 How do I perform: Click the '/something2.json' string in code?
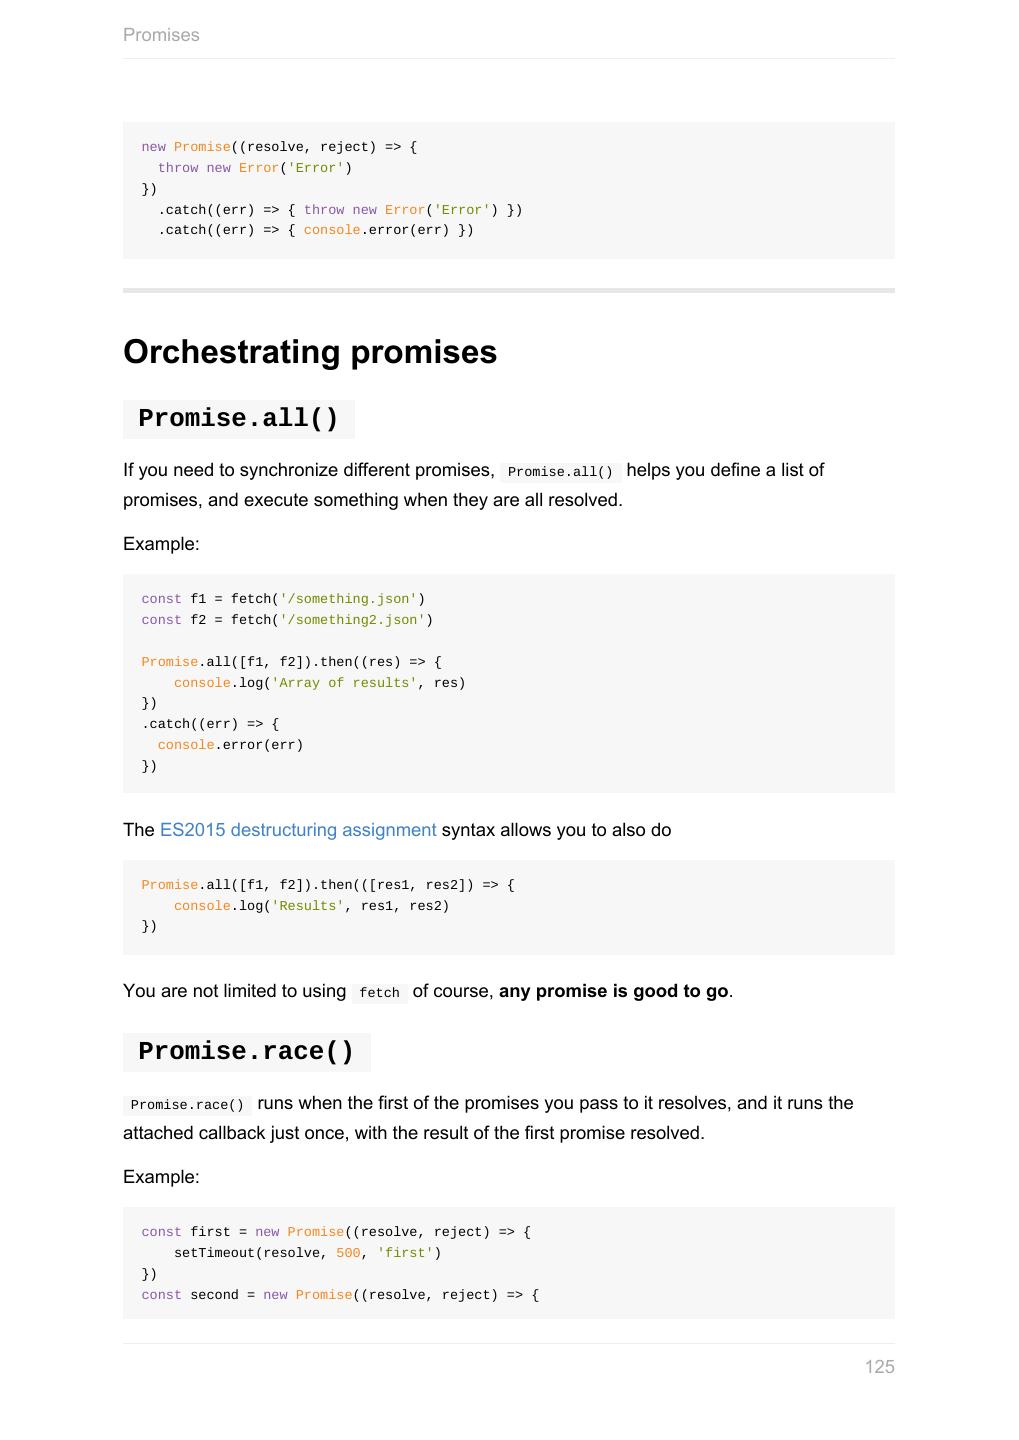click(x=352, y=620)
